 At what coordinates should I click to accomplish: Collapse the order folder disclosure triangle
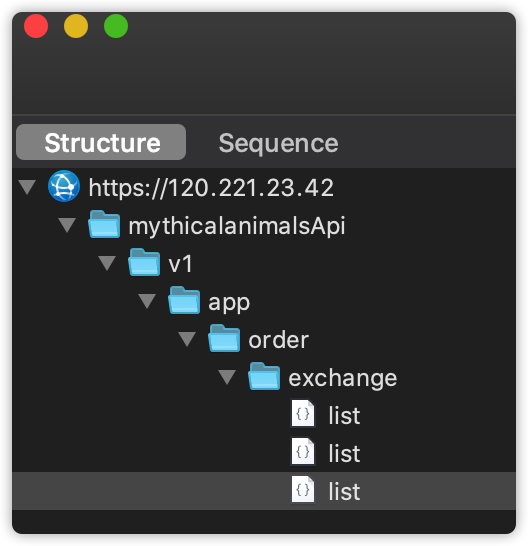[187, 339]
